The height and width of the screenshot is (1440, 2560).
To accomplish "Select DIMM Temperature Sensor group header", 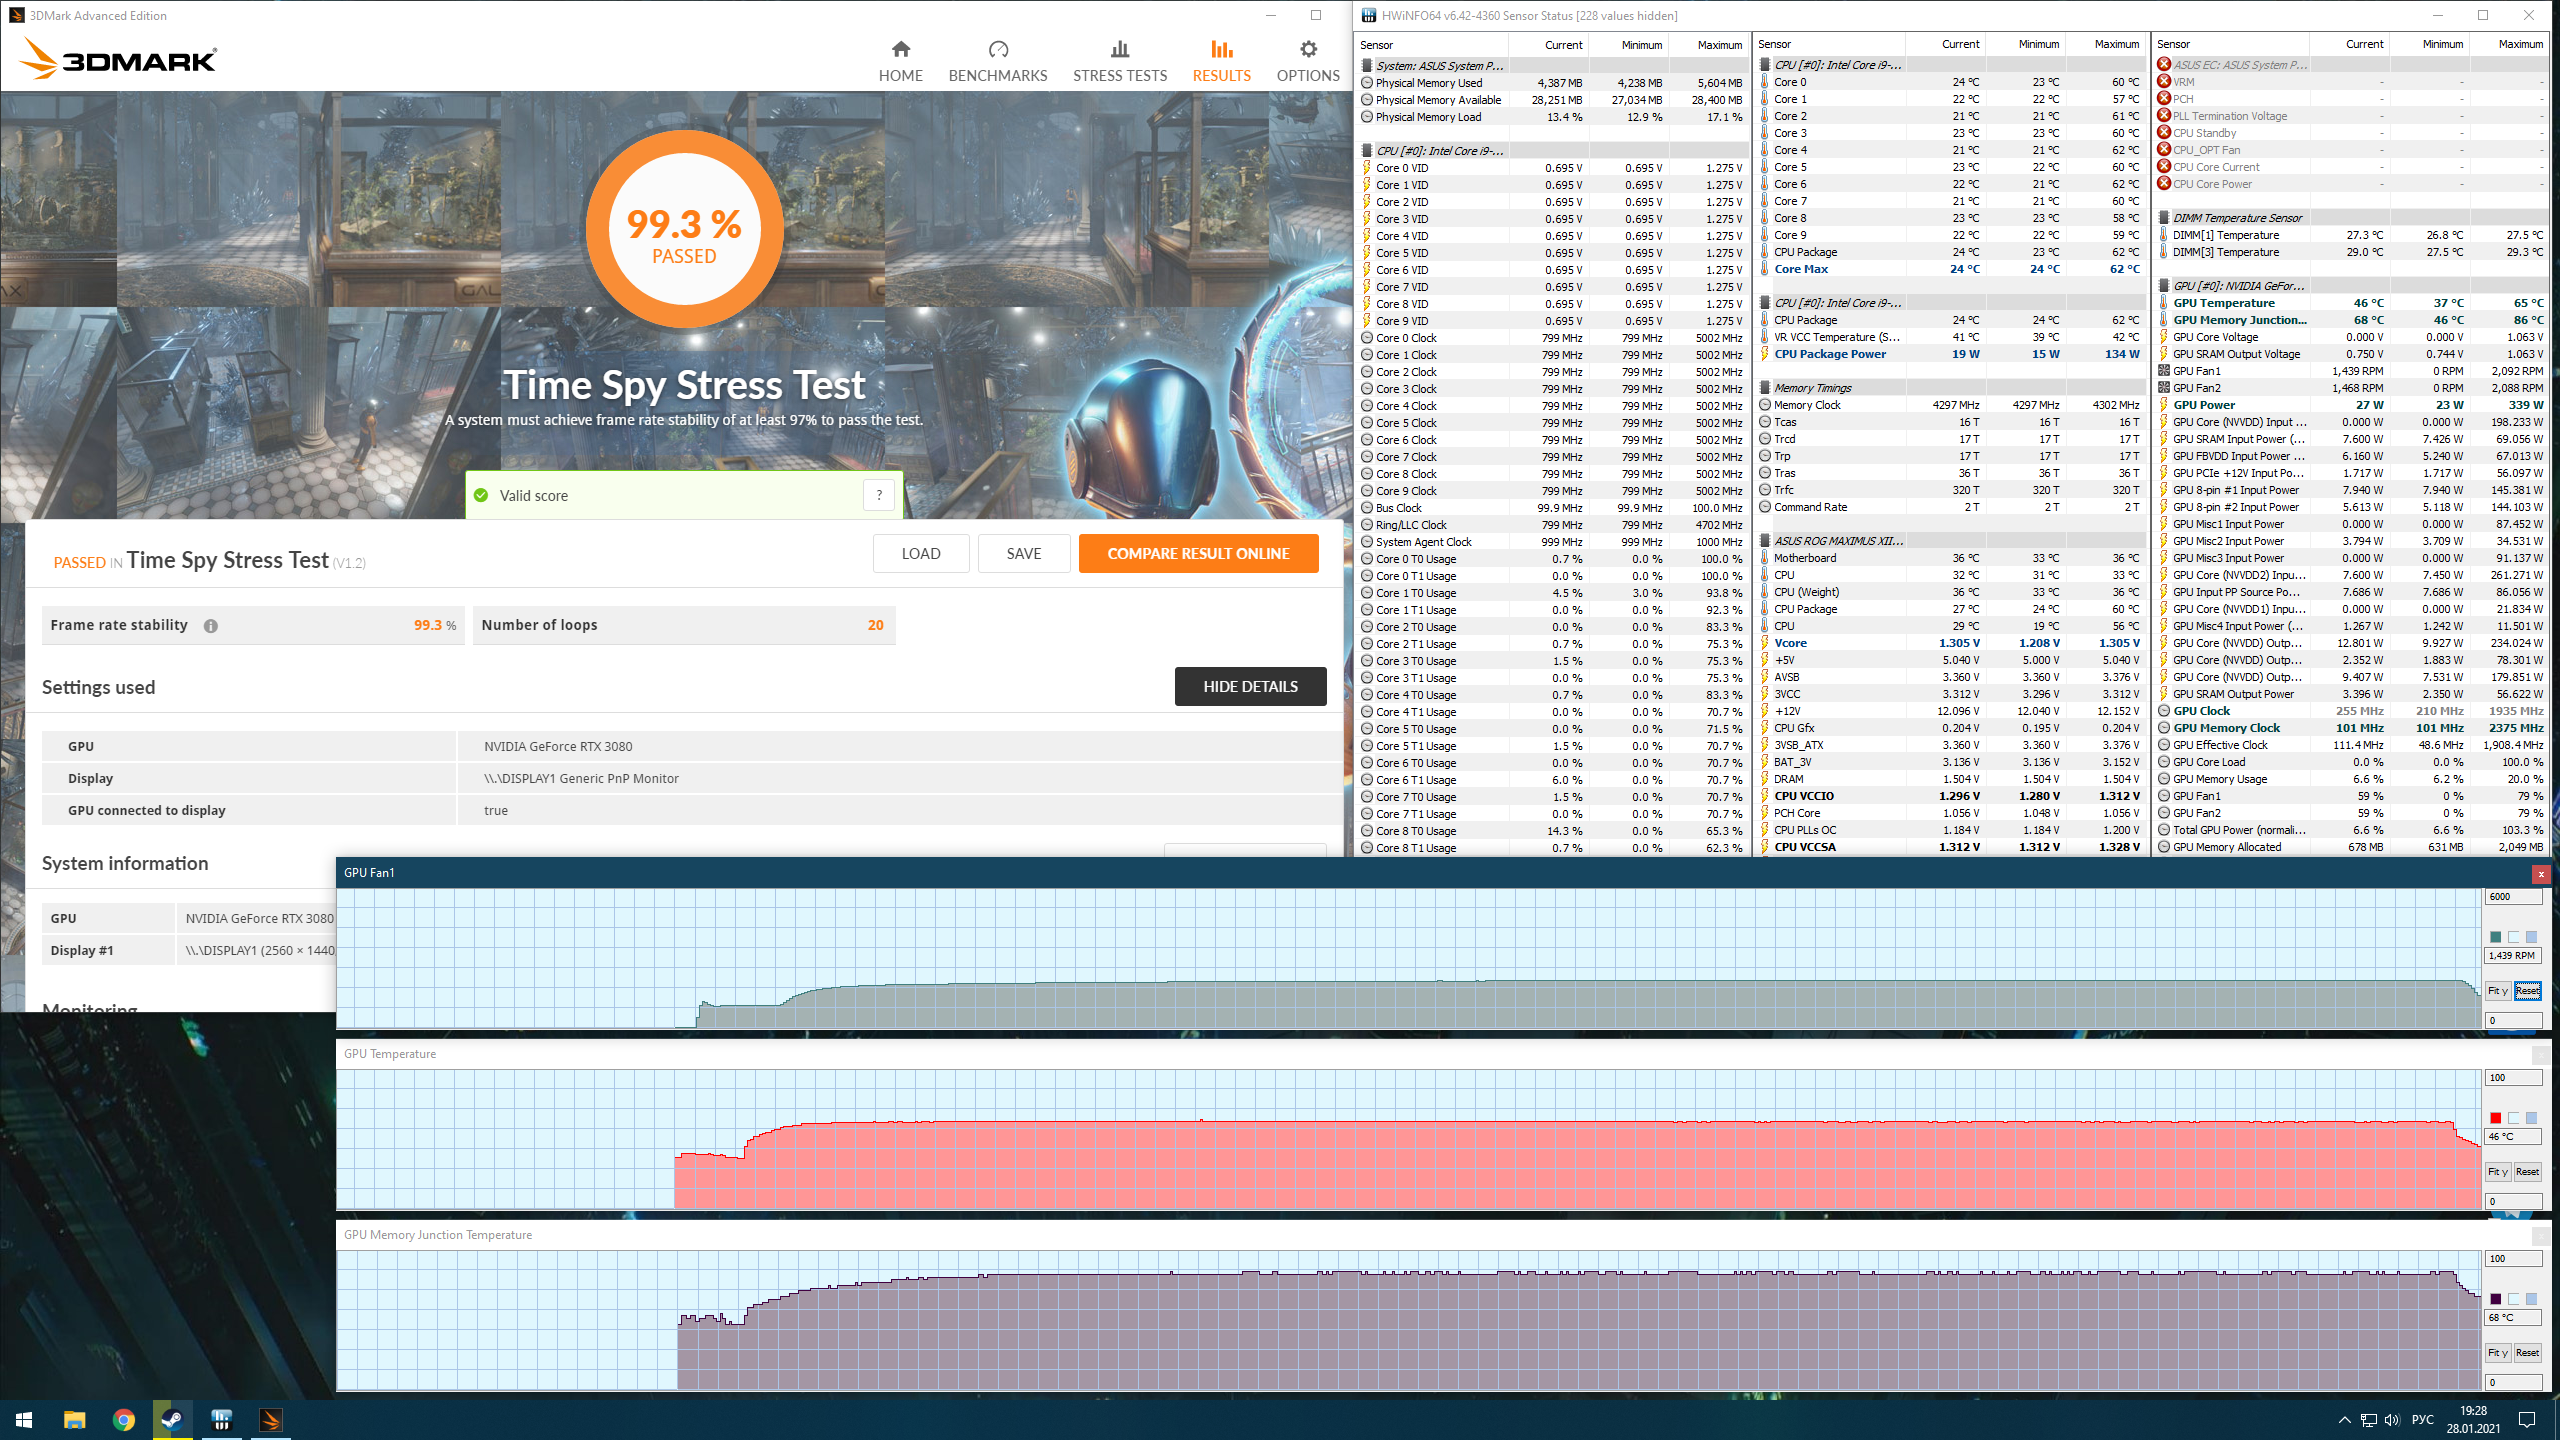I will point(2350,218).
